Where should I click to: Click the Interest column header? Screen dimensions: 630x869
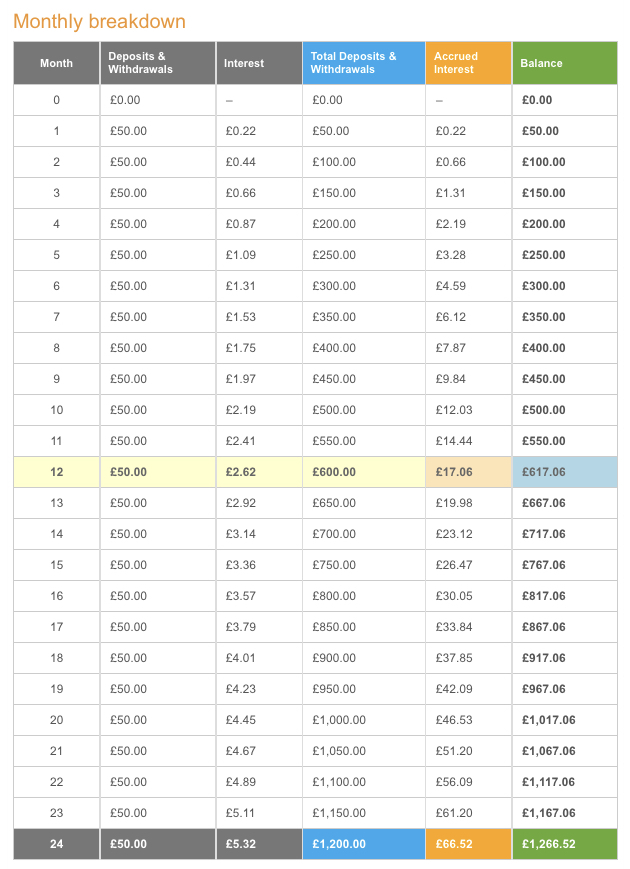click(259, 63)
